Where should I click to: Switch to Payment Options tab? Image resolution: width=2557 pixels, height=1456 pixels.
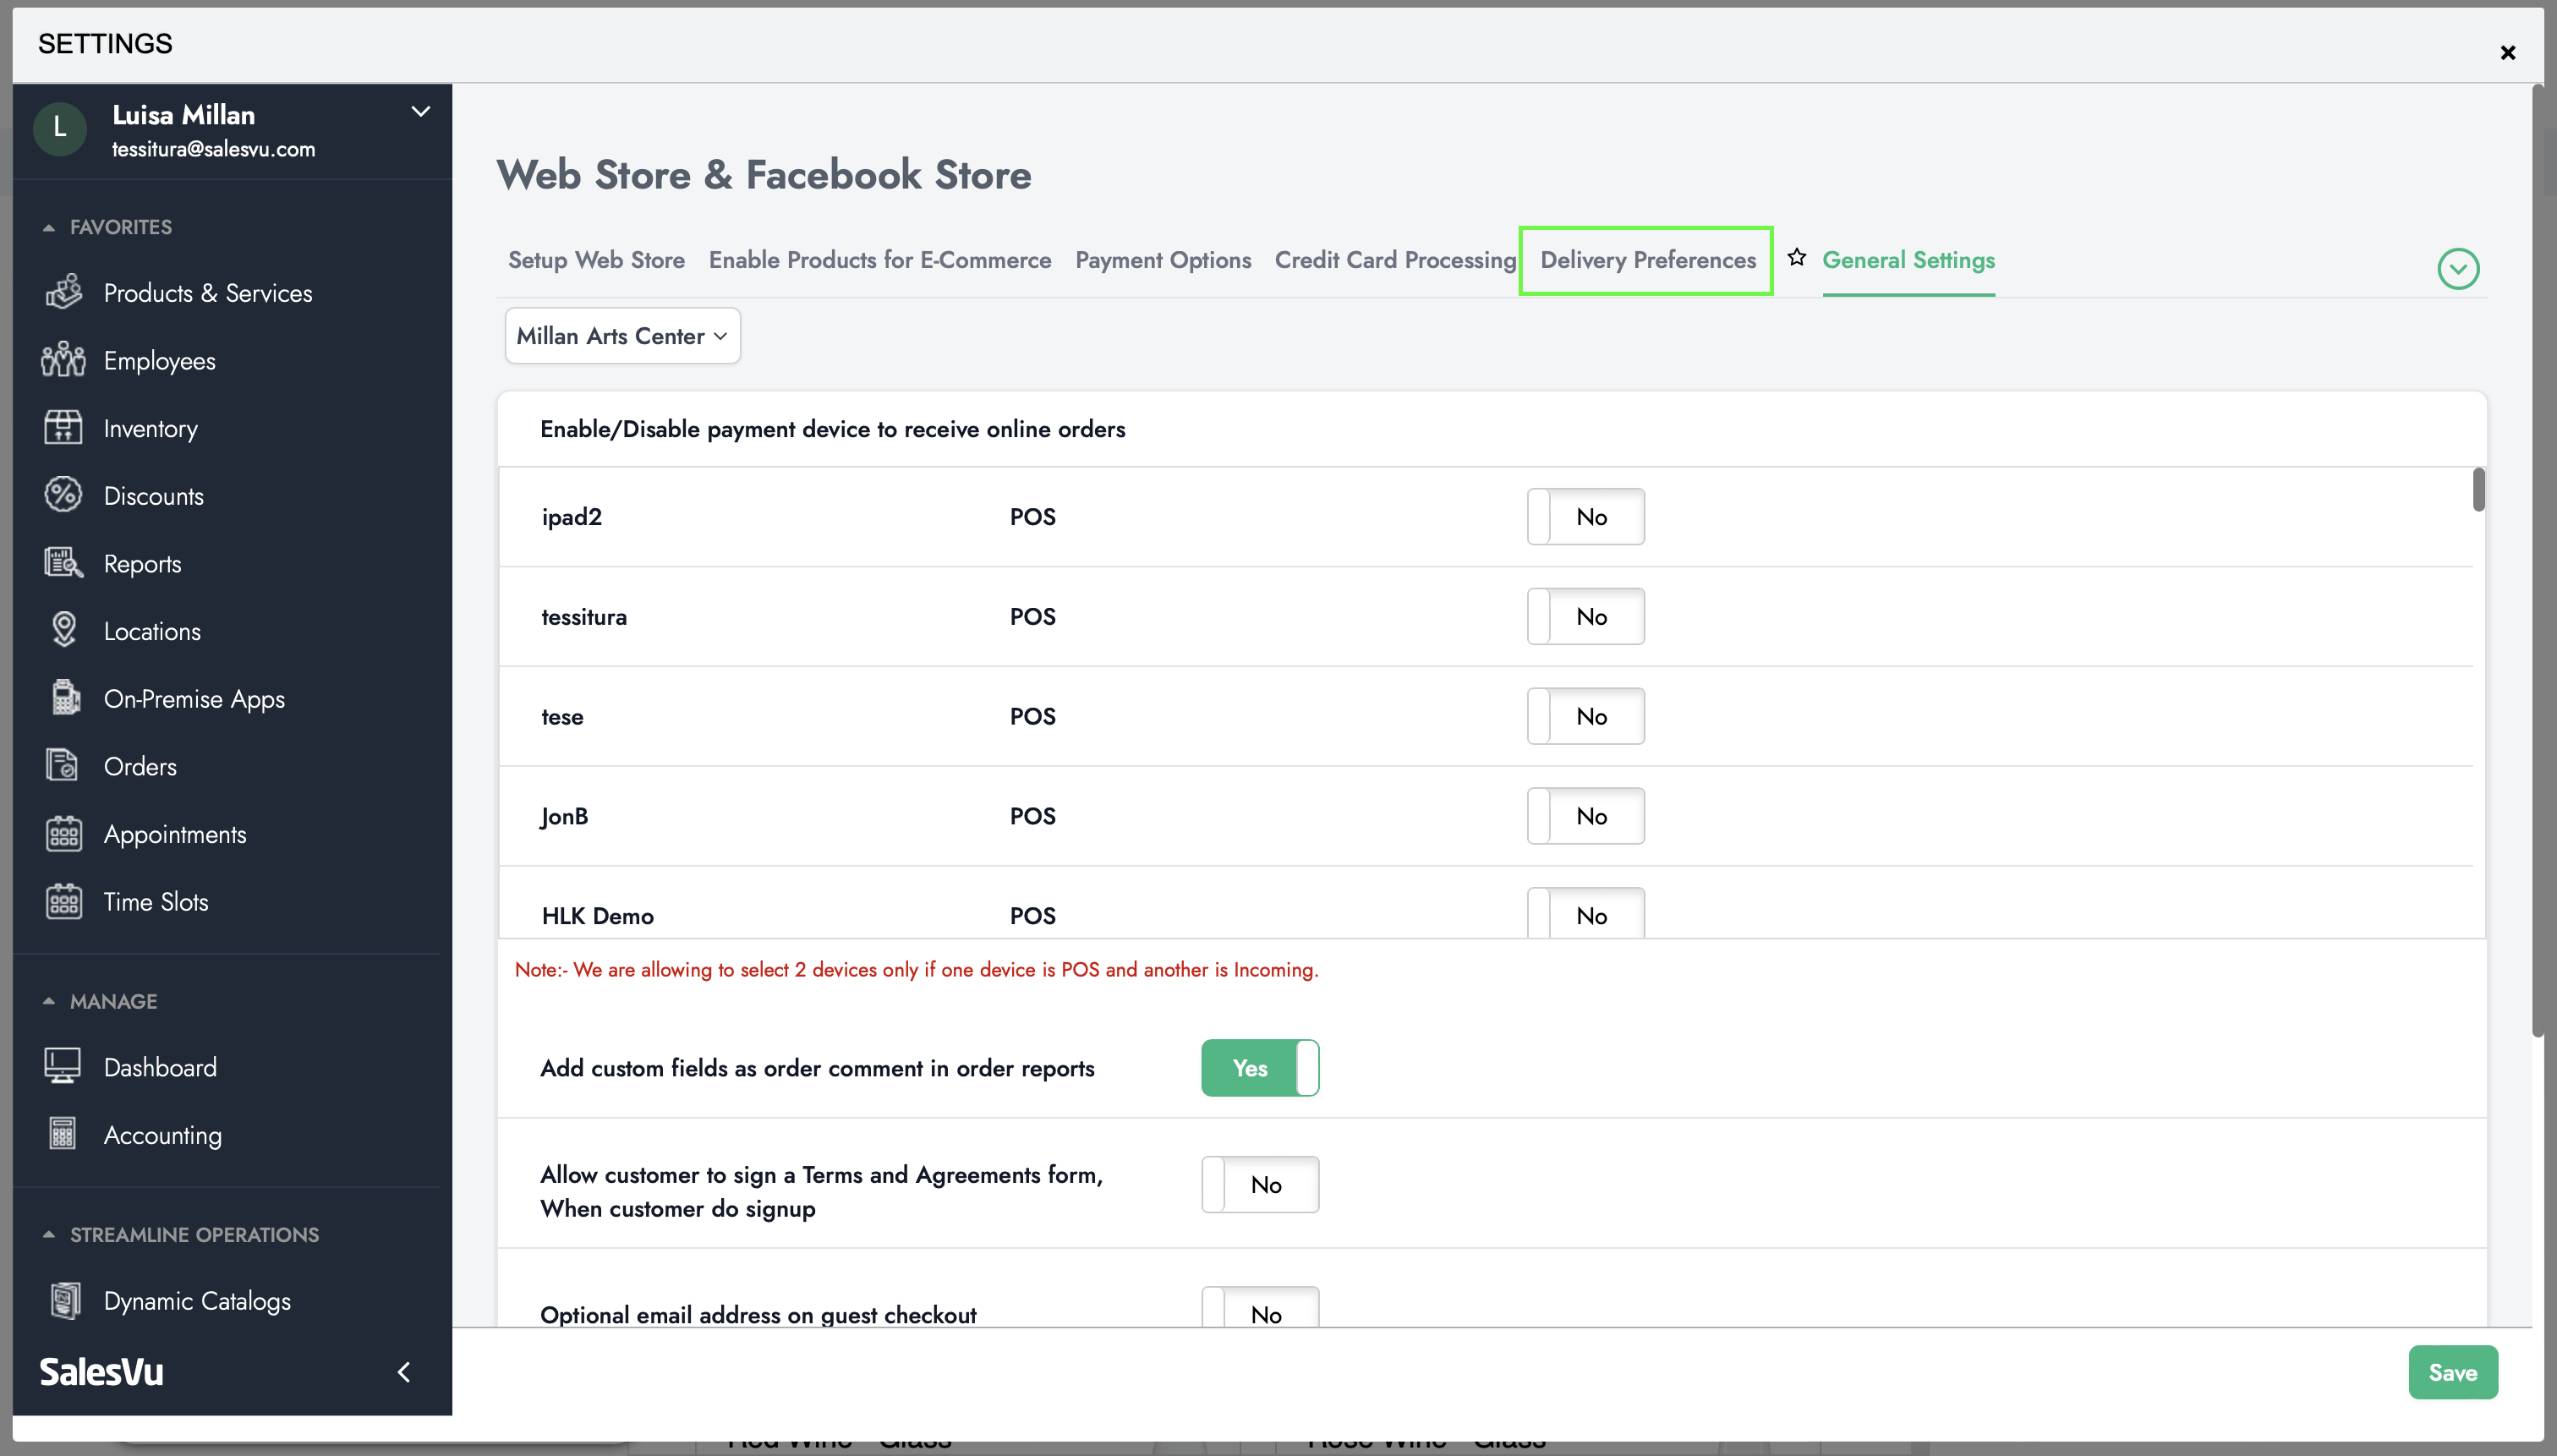click(1163, 260)
